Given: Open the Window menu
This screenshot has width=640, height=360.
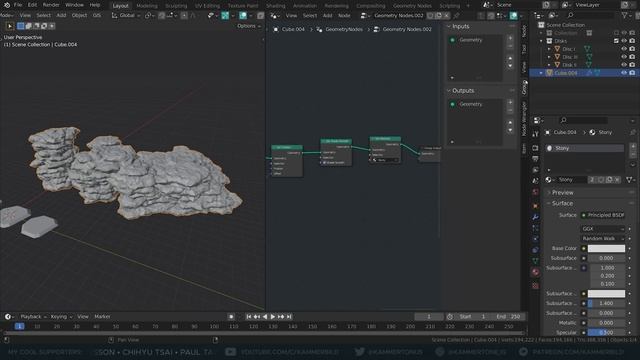Looking at the screenshot, I should point(74,5).
